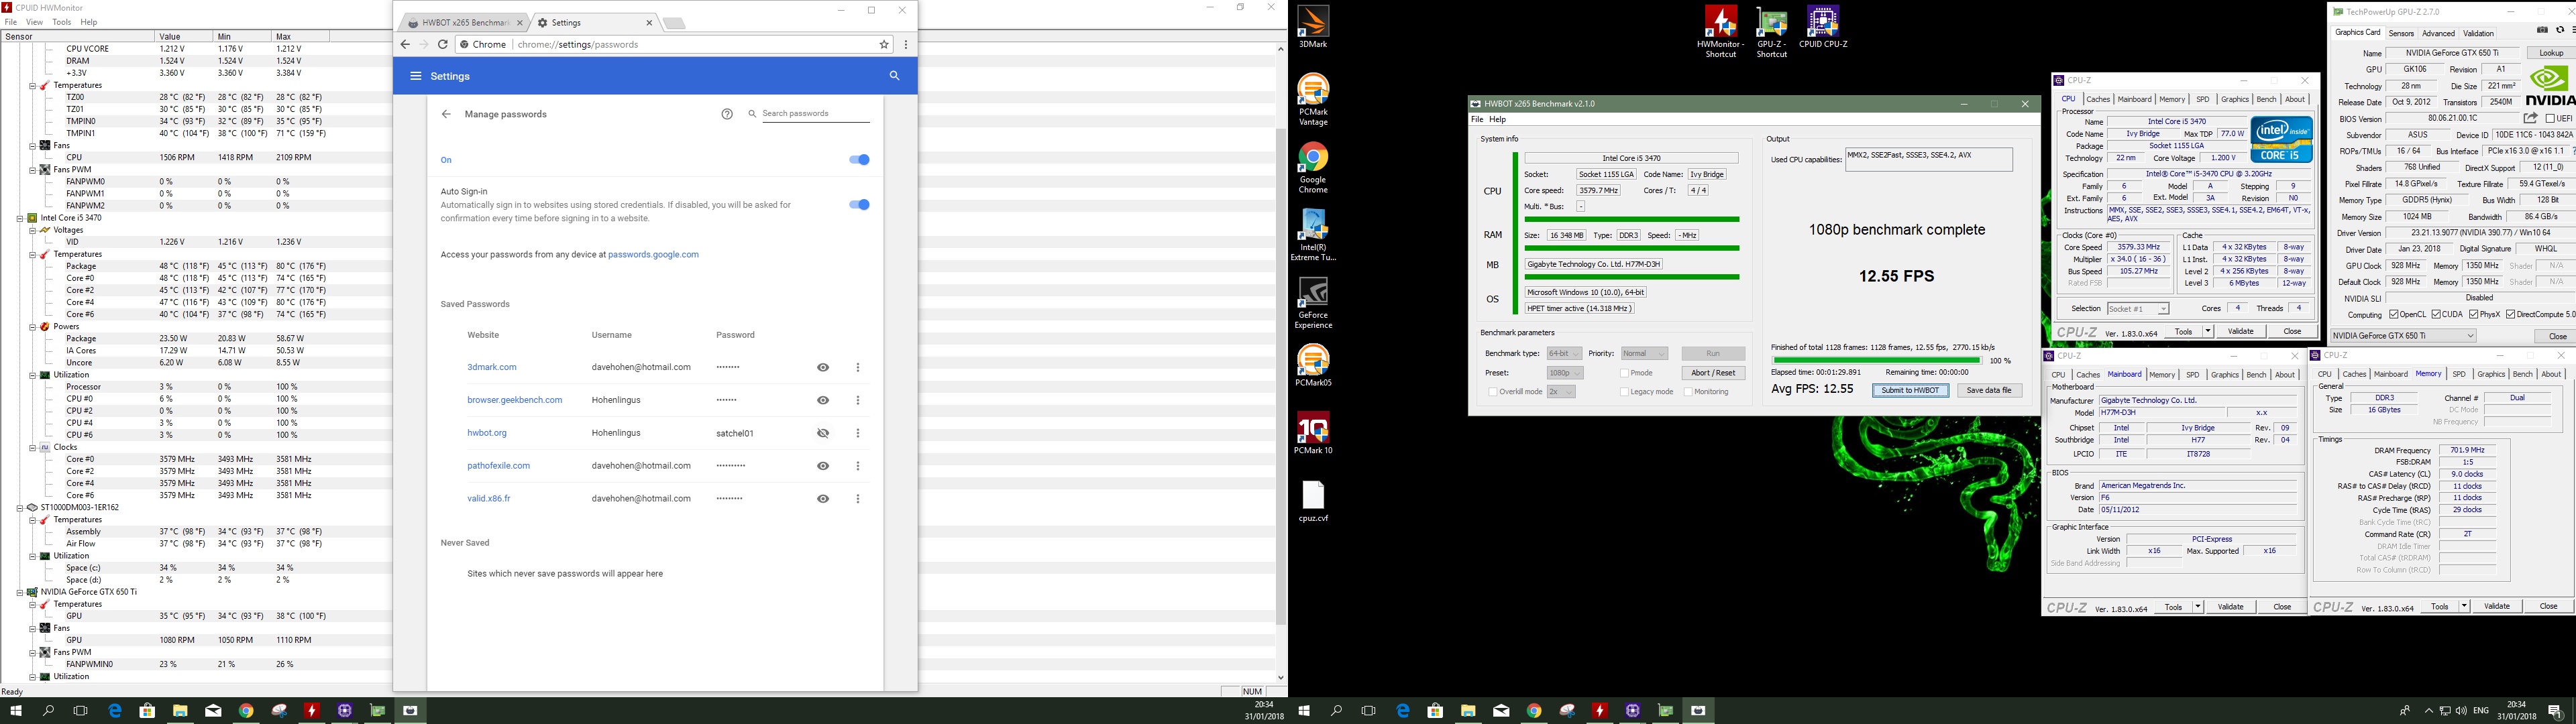Screen dimensions: 2576x724
Task: Select the 3DMark desktop icon
Action: (1313, 27)
